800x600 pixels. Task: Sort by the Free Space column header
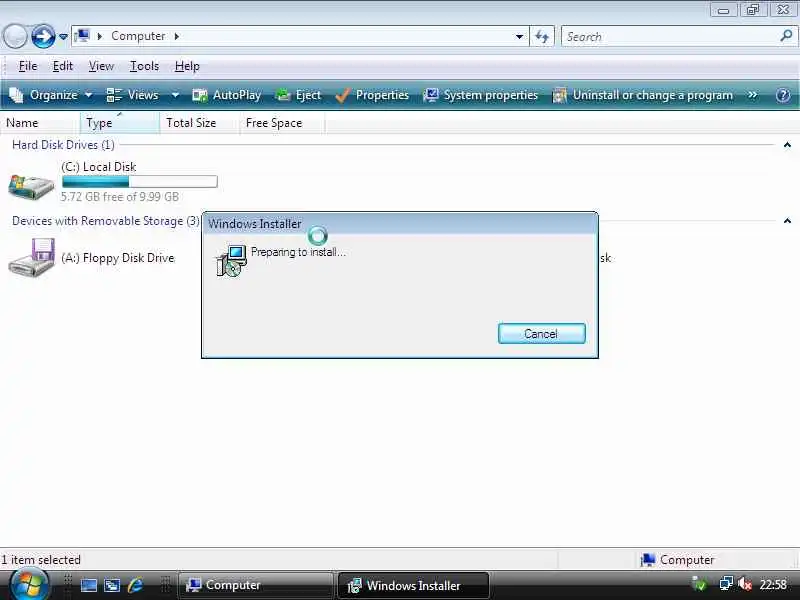point(282,123)
